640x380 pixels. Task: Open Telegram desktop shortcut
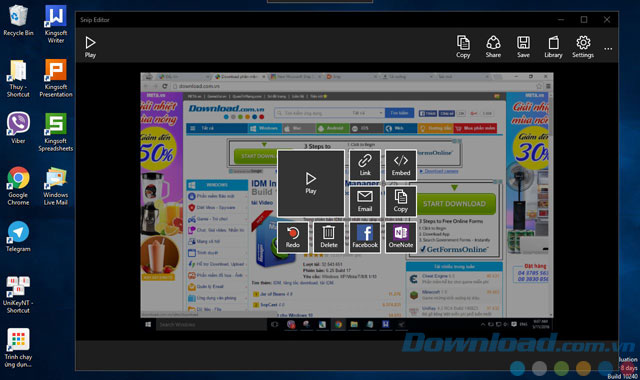coord(18,236)
